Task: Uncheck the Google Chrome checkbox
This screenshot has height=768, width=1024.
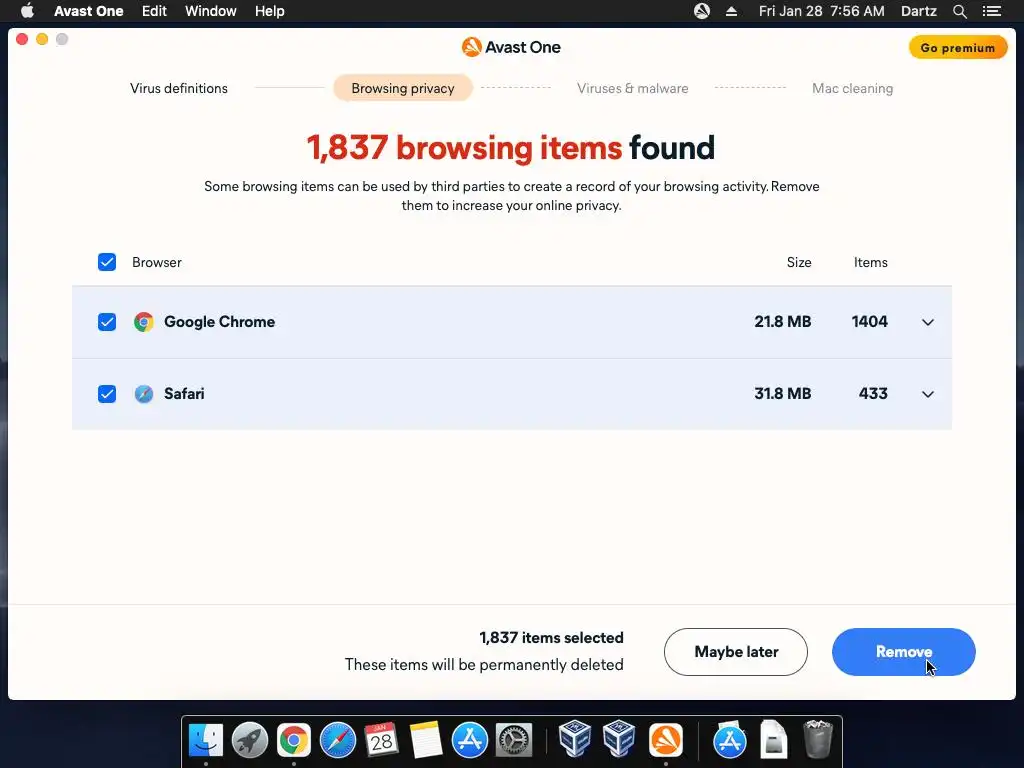Action: [107, 322]
